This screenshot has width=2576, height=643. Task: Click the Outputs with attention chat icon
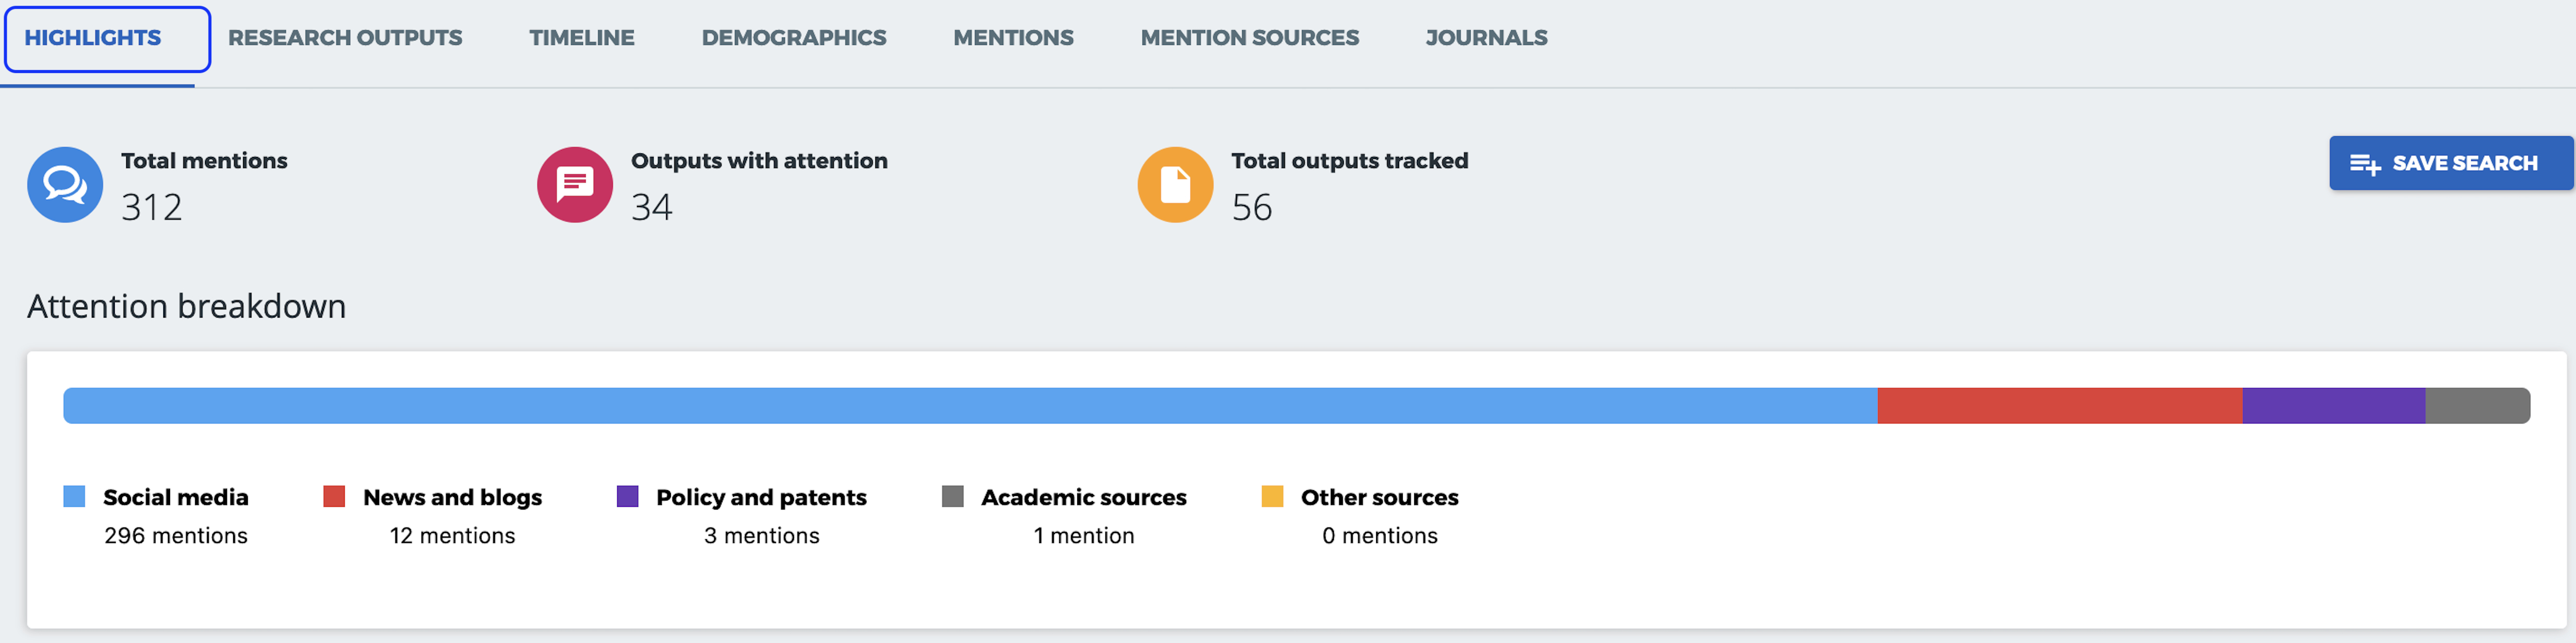click(575, 185)
